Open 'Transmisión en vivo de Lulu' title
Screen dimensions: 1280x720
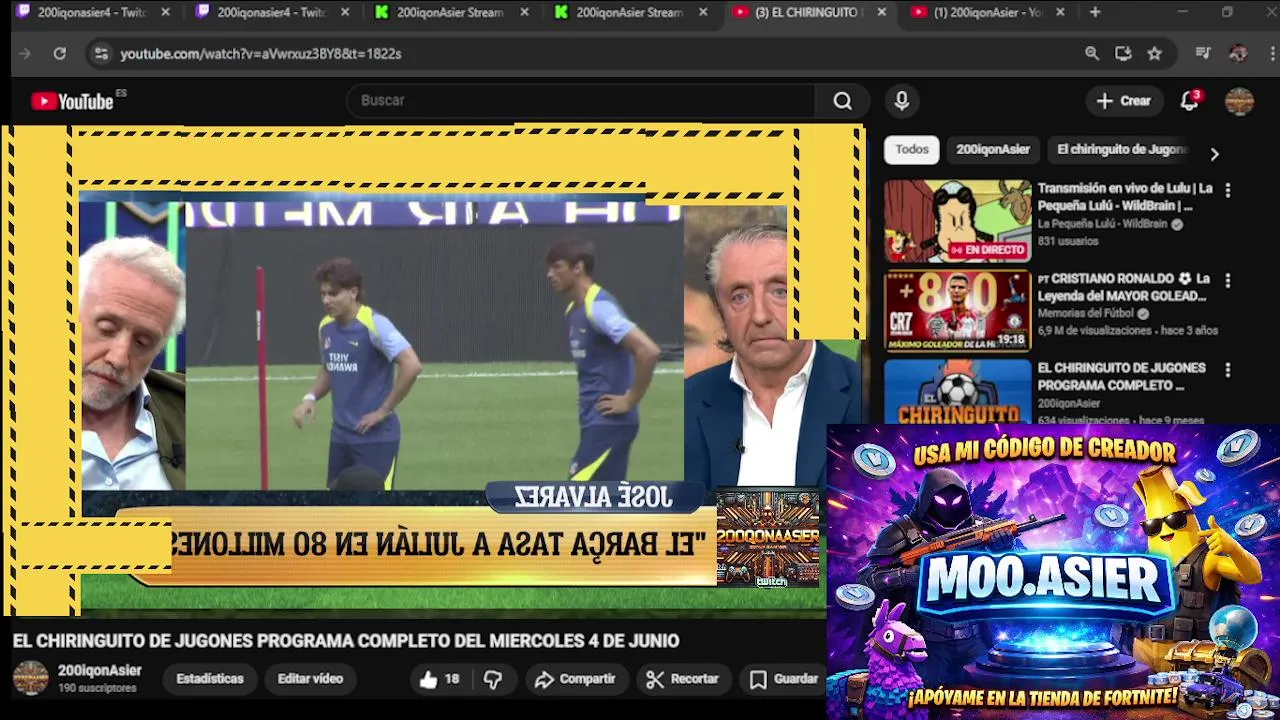[1125, 197]
